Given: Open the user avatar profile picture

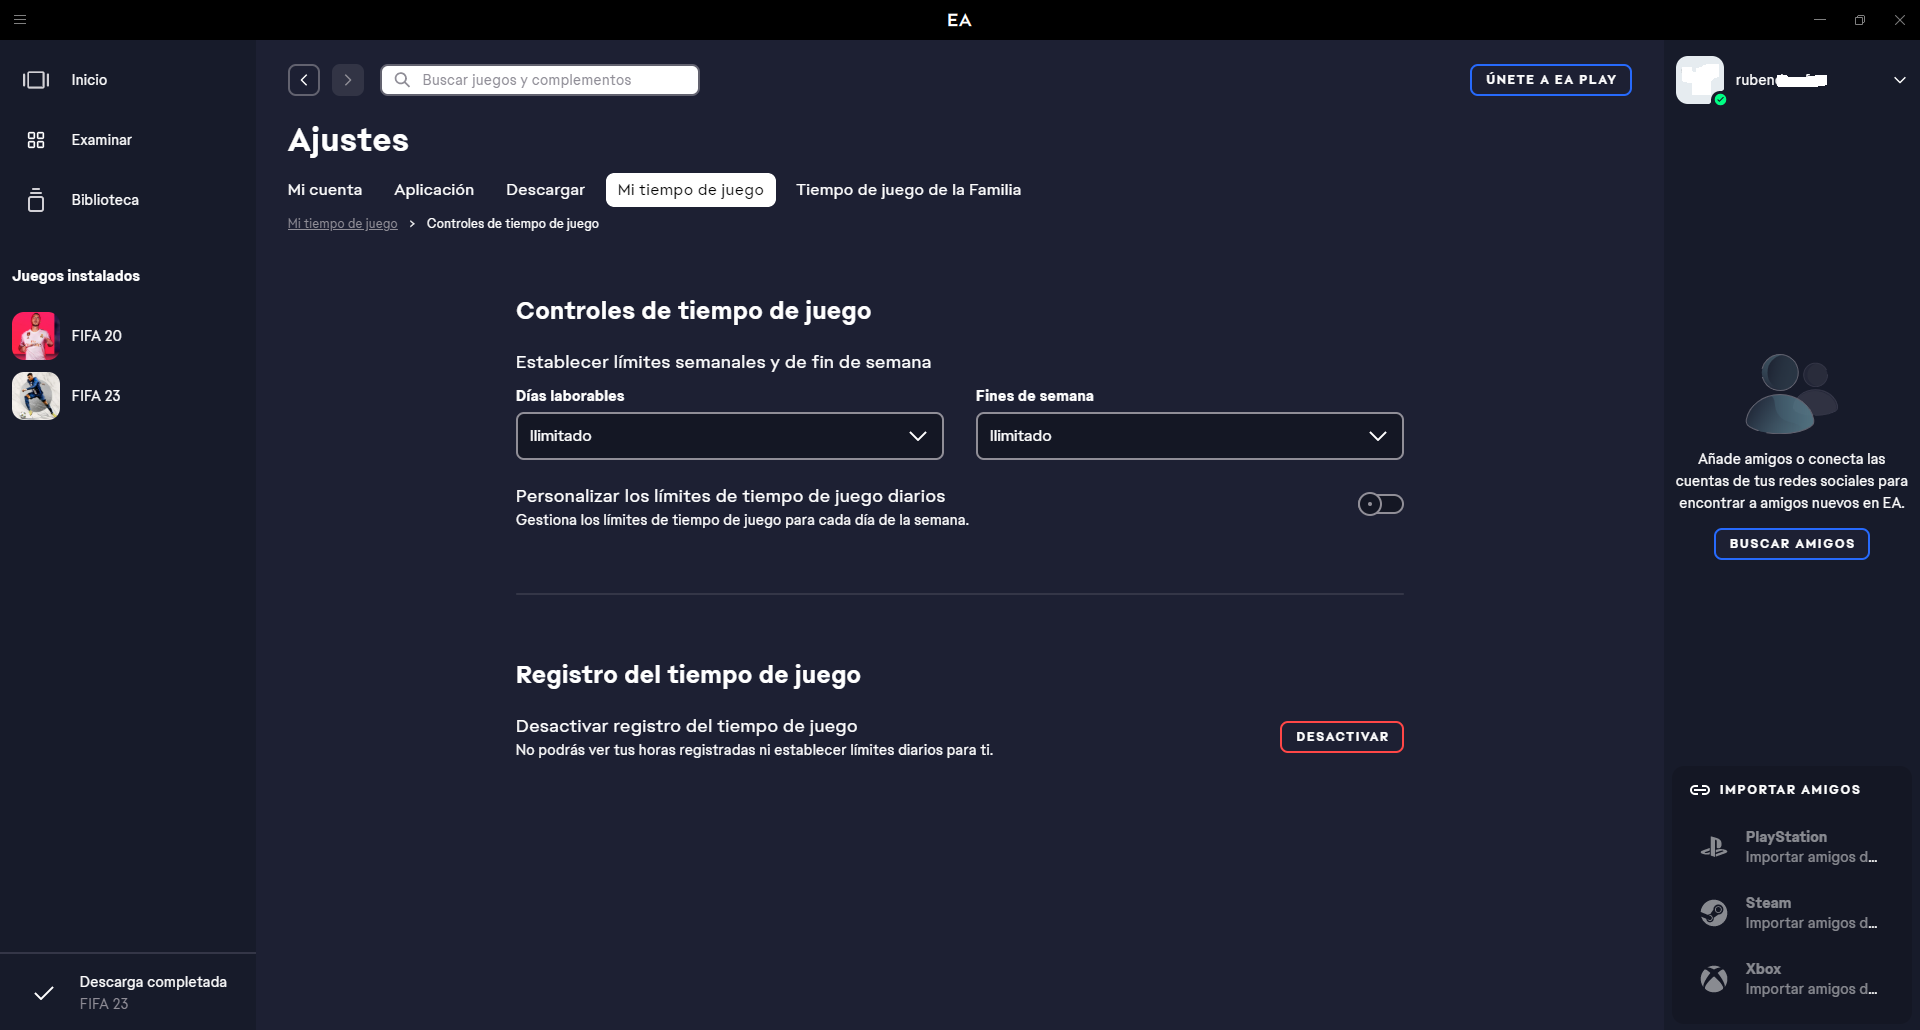Looking at the screenshot, I should [1700, 80].
